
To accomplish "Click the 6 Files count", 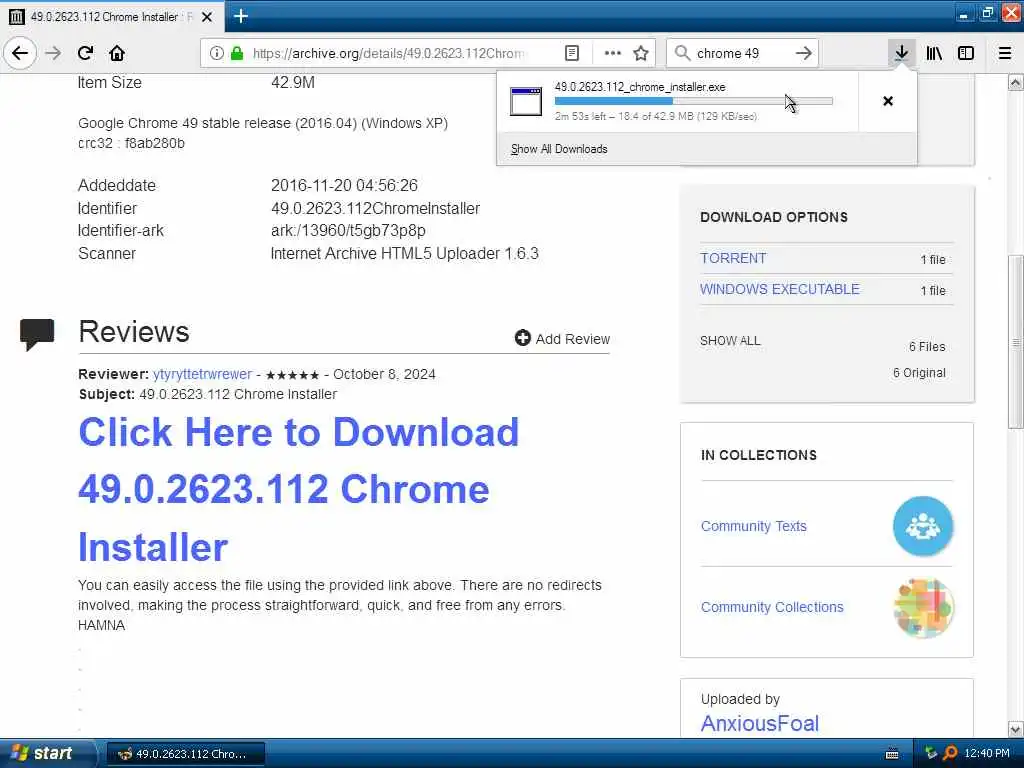I will click(x=927, y=347).
